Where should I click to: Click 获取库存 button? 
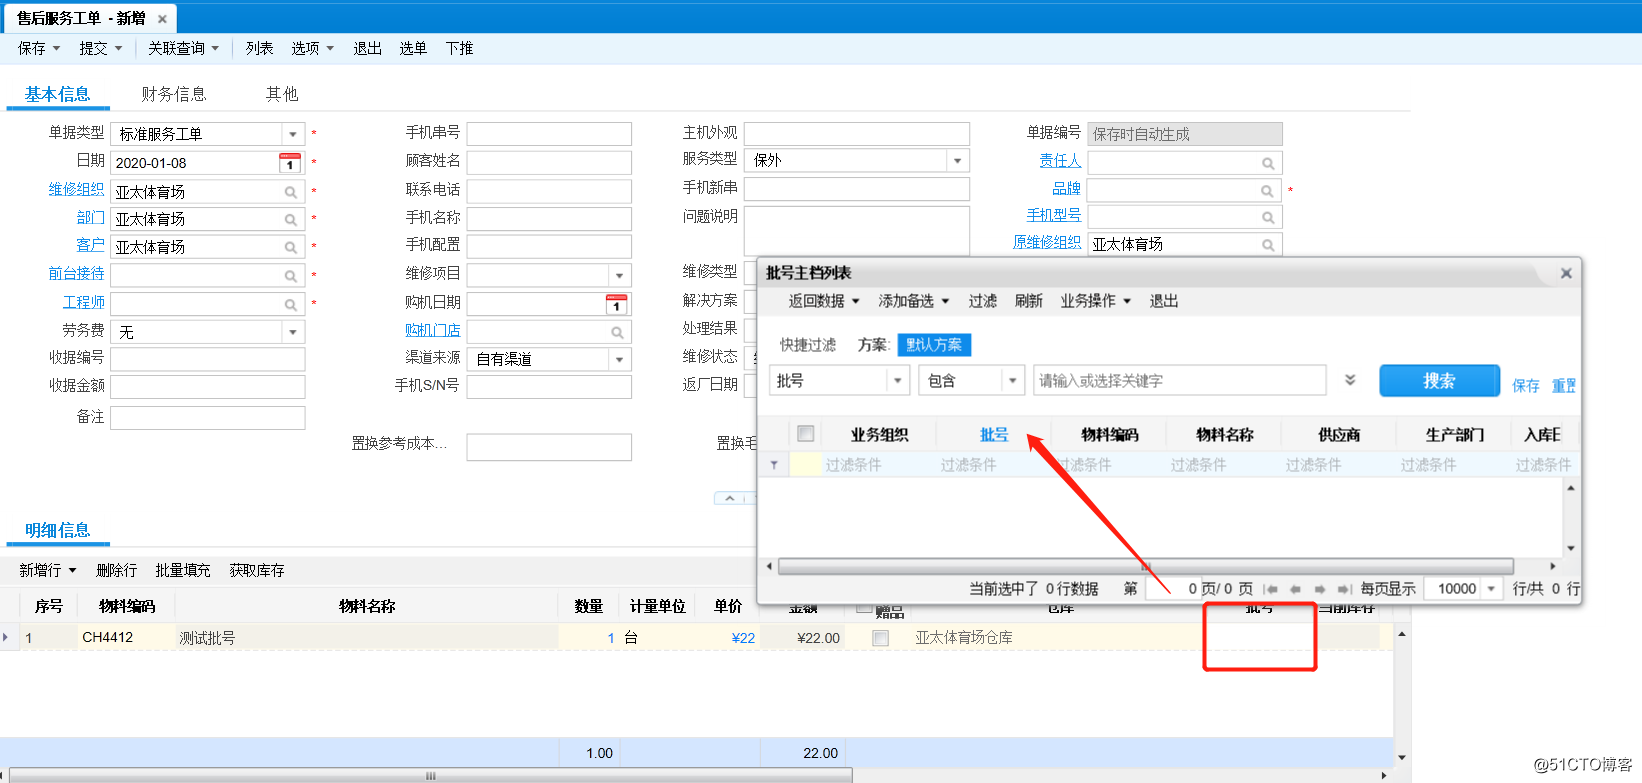click(256, 570)
